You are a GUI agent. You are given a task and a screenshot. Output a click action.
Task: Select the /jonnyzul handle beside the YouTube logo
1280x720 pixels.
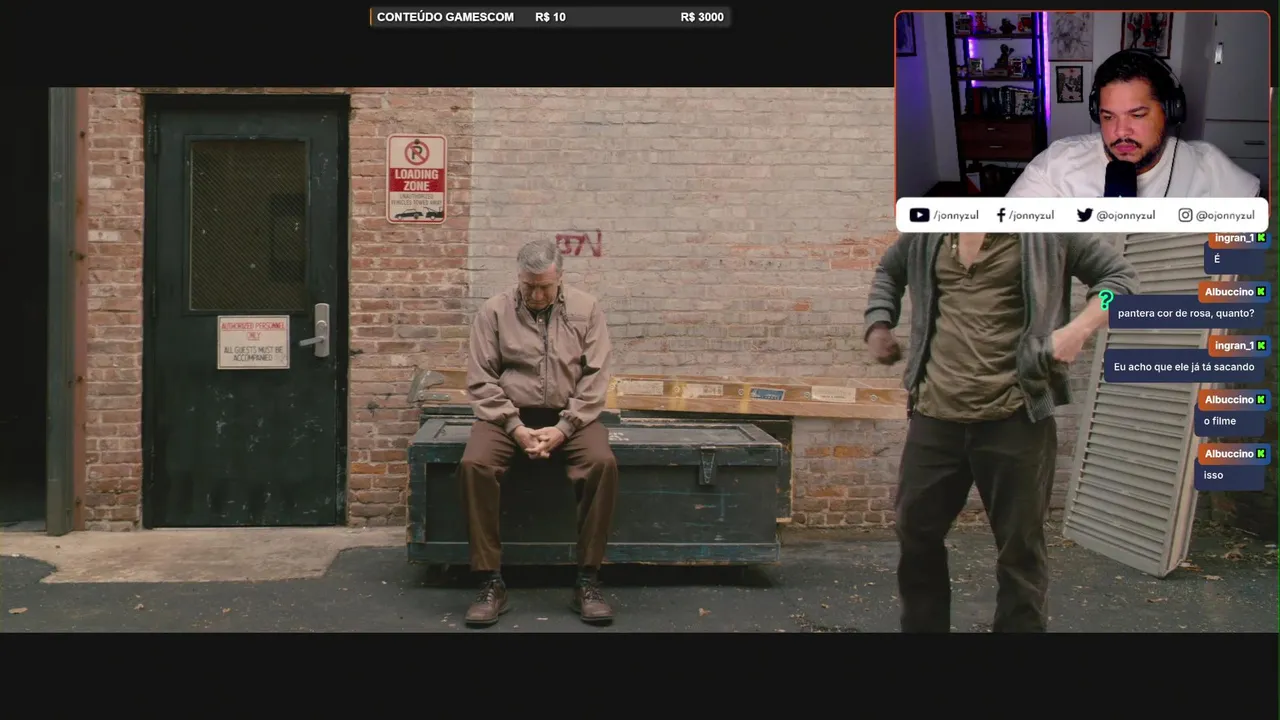click(956, 216)
